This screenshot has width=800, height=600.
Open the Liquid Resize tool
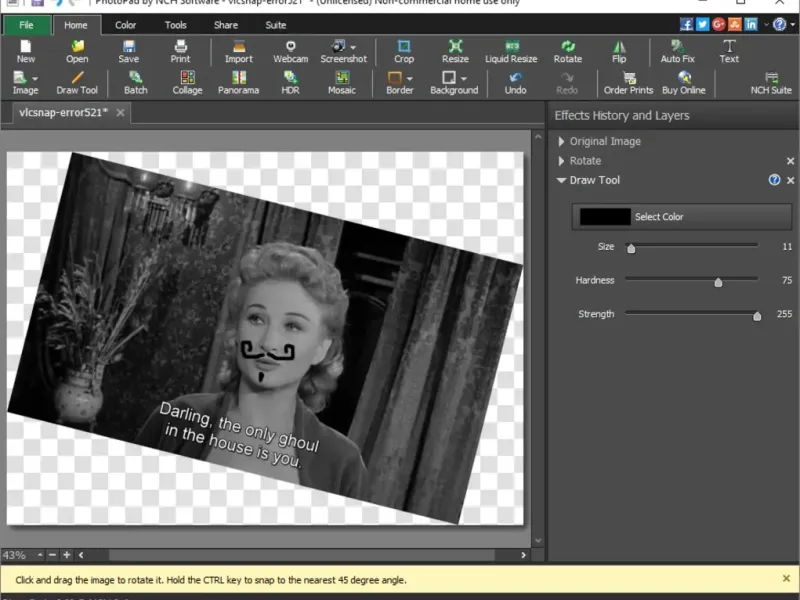coord(511,51)
